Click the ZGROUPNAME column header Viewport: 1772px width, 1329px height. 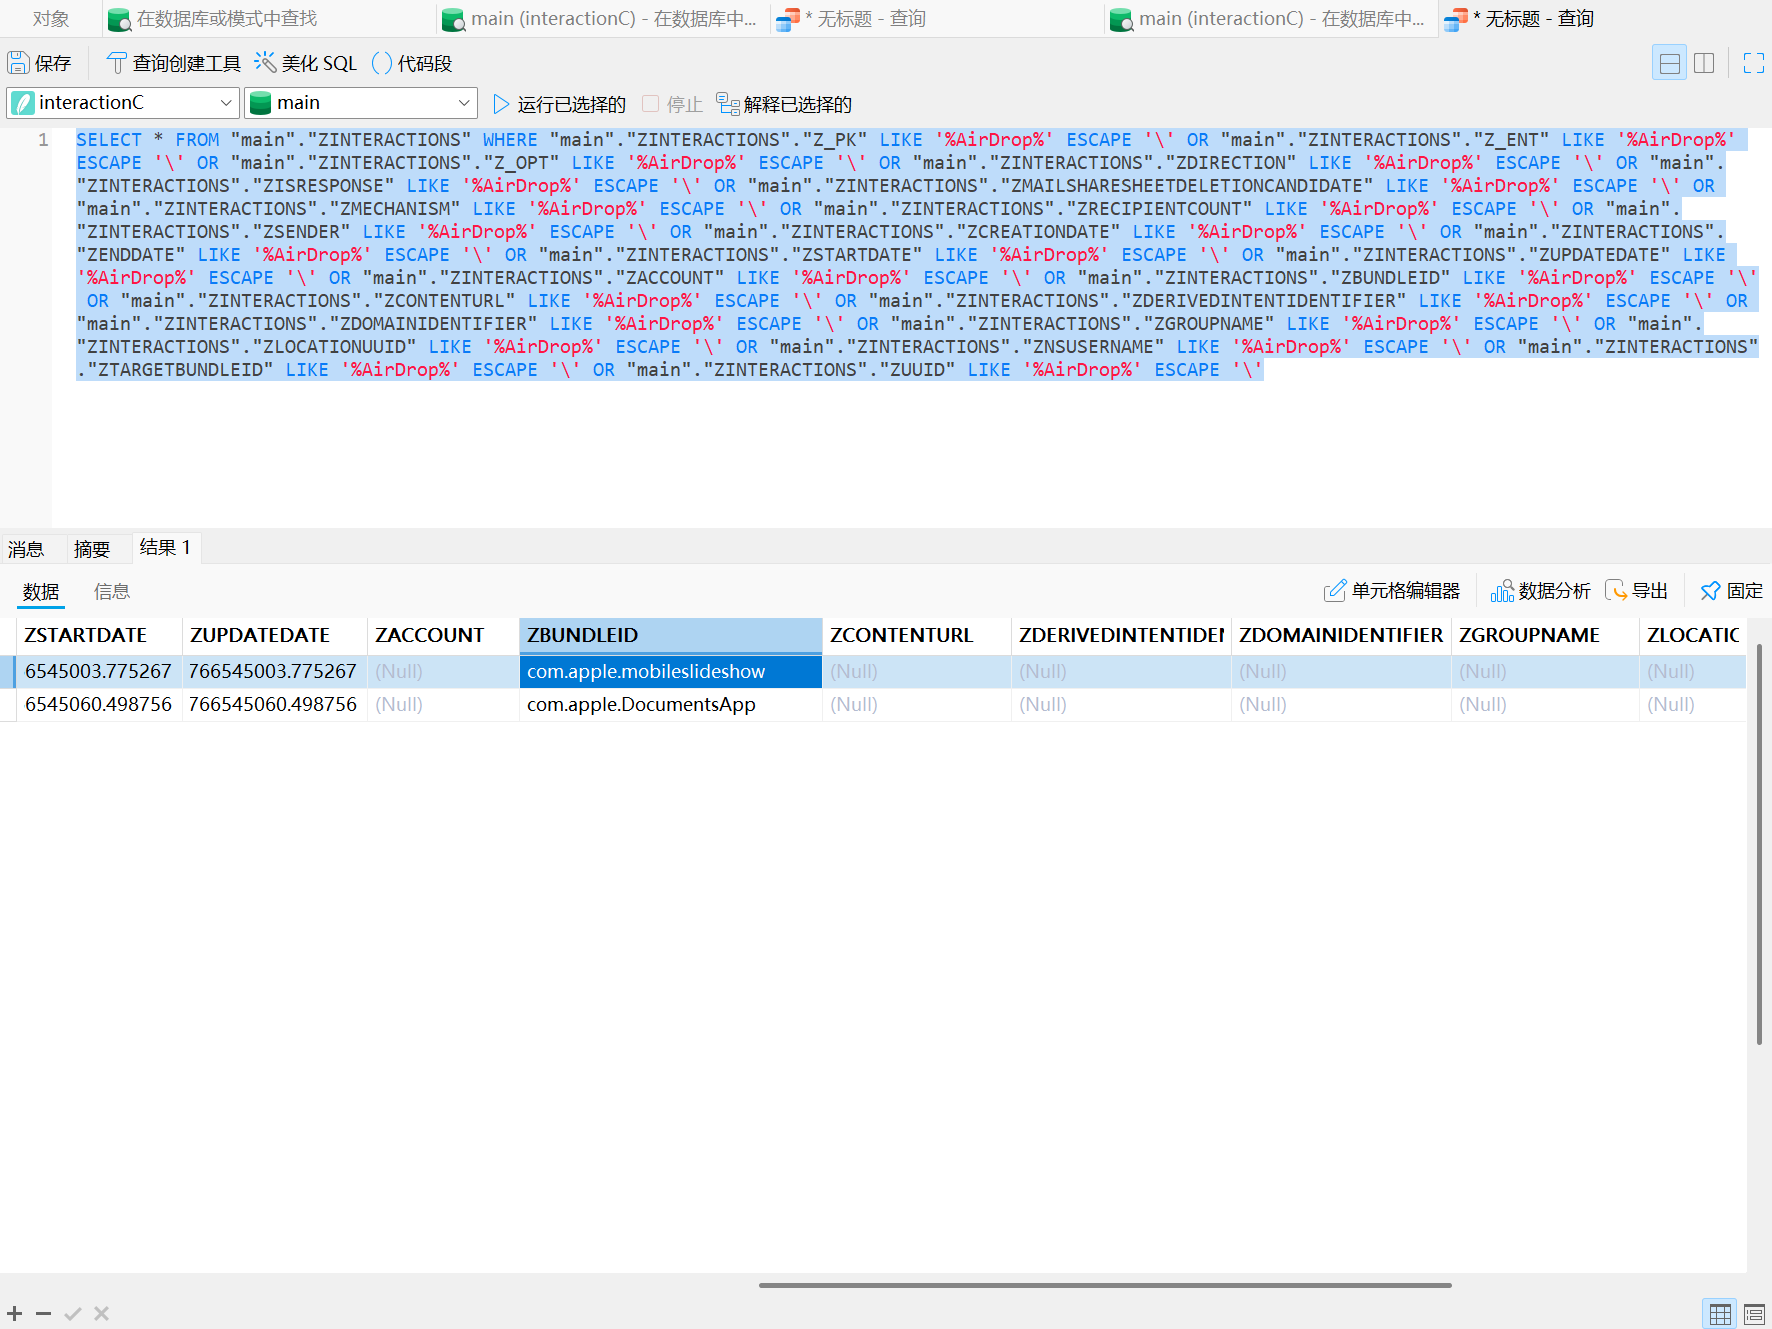[1545, 635]
